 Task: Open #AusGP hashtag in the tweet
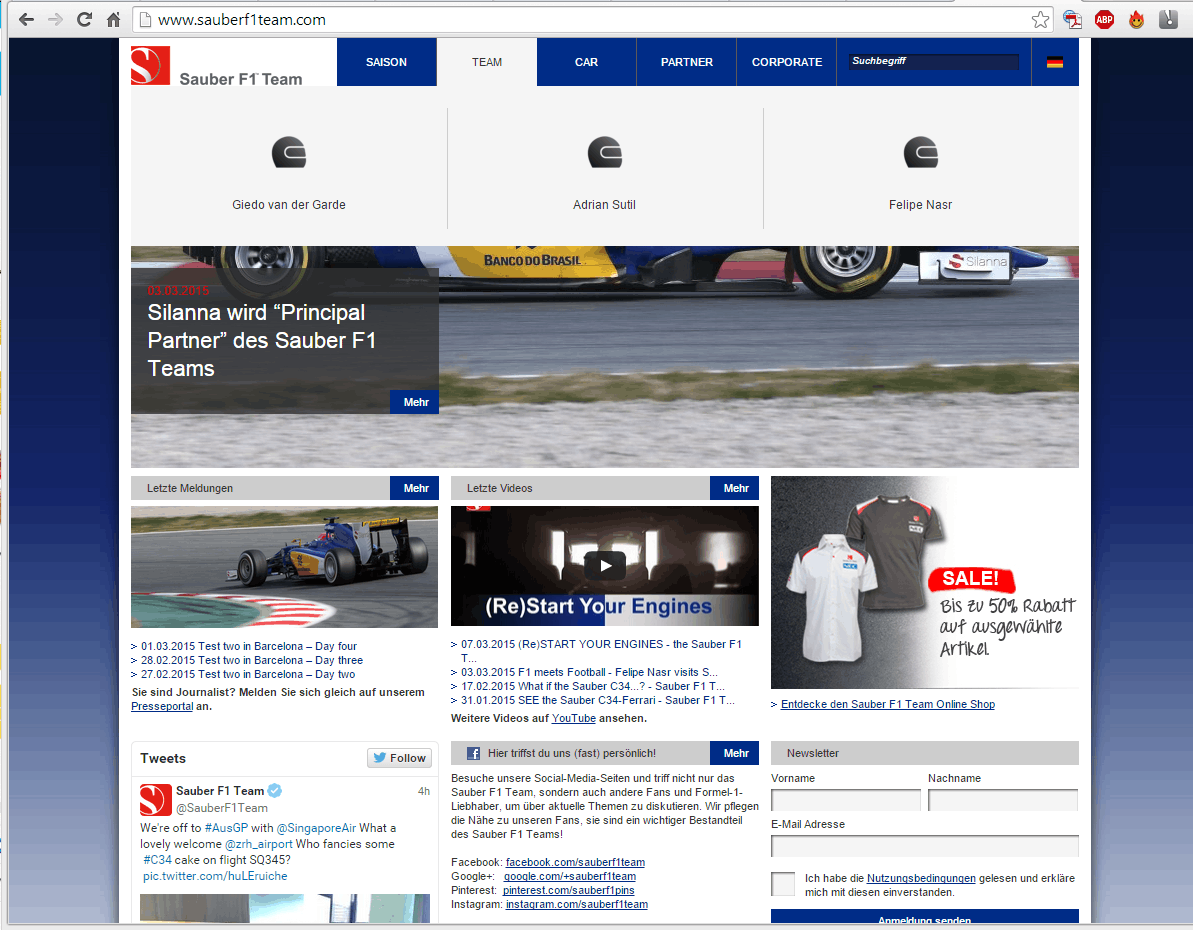226,828
